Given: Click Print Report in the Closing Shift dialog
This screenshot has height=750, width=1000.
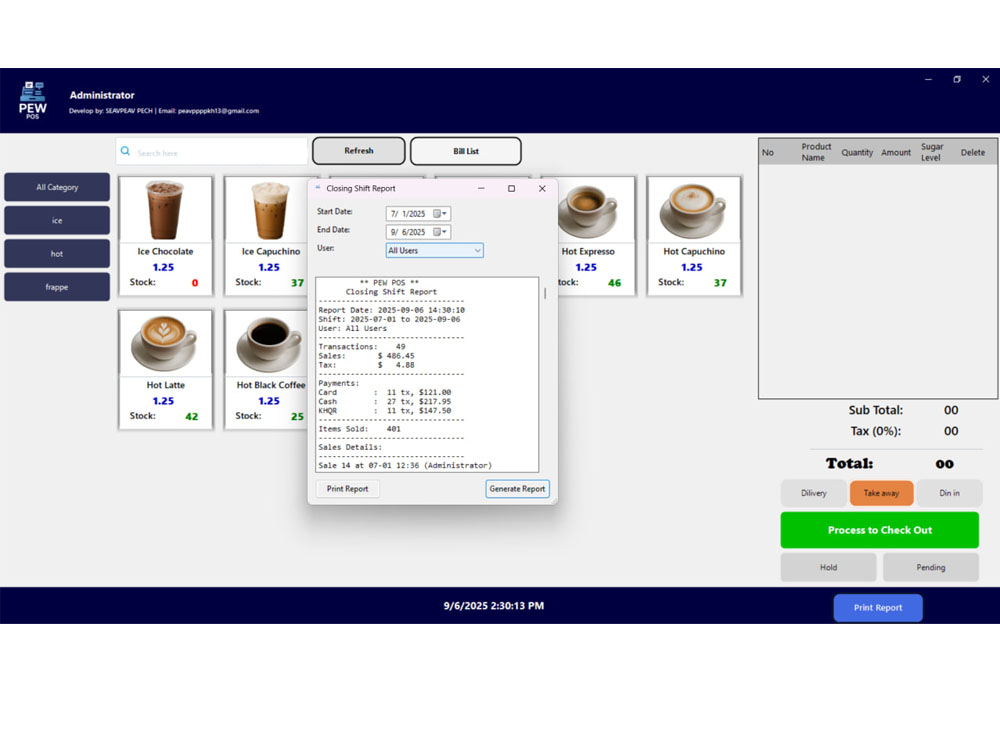Looking at the screenshot, I should coord(348,489).
